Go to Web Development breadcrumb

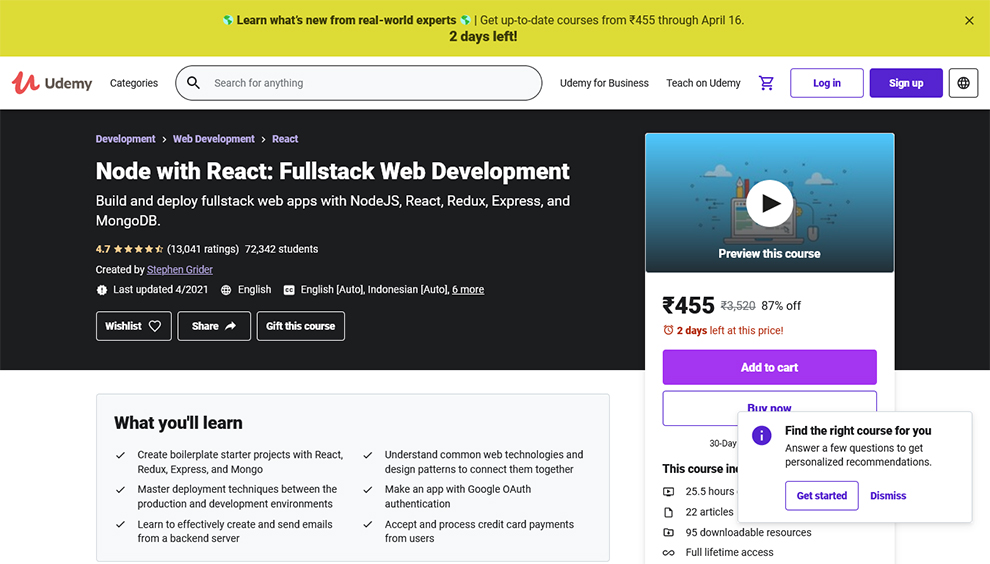tap(213, 139)
